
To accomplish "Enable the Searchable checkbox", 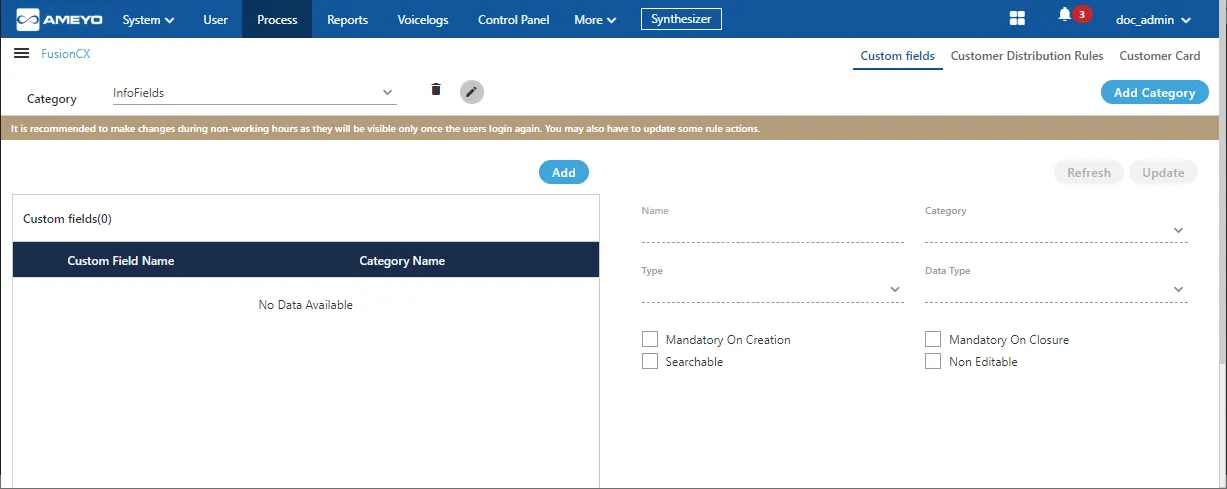I will pyautogui.click(x=650, y=361).
